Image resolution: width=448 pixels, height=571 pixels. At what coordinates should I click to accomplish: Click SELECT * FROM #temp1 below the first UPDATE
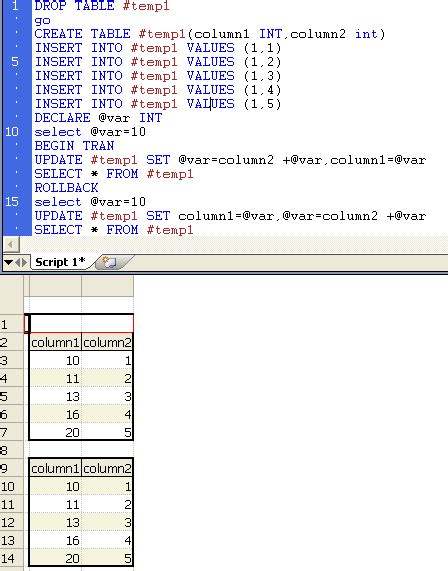point(114,174)
